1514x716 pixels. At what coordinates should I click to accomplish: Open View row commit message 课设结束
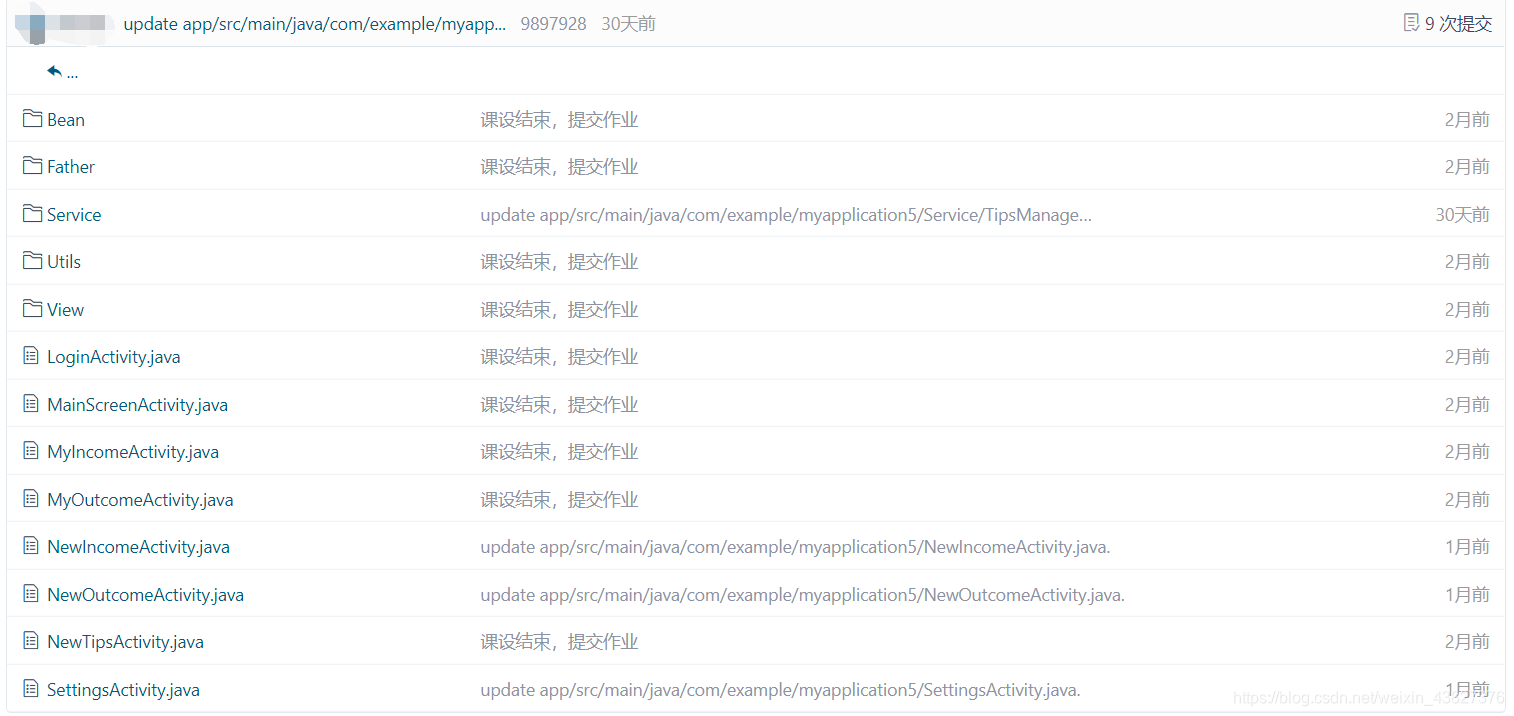[559, 310]
